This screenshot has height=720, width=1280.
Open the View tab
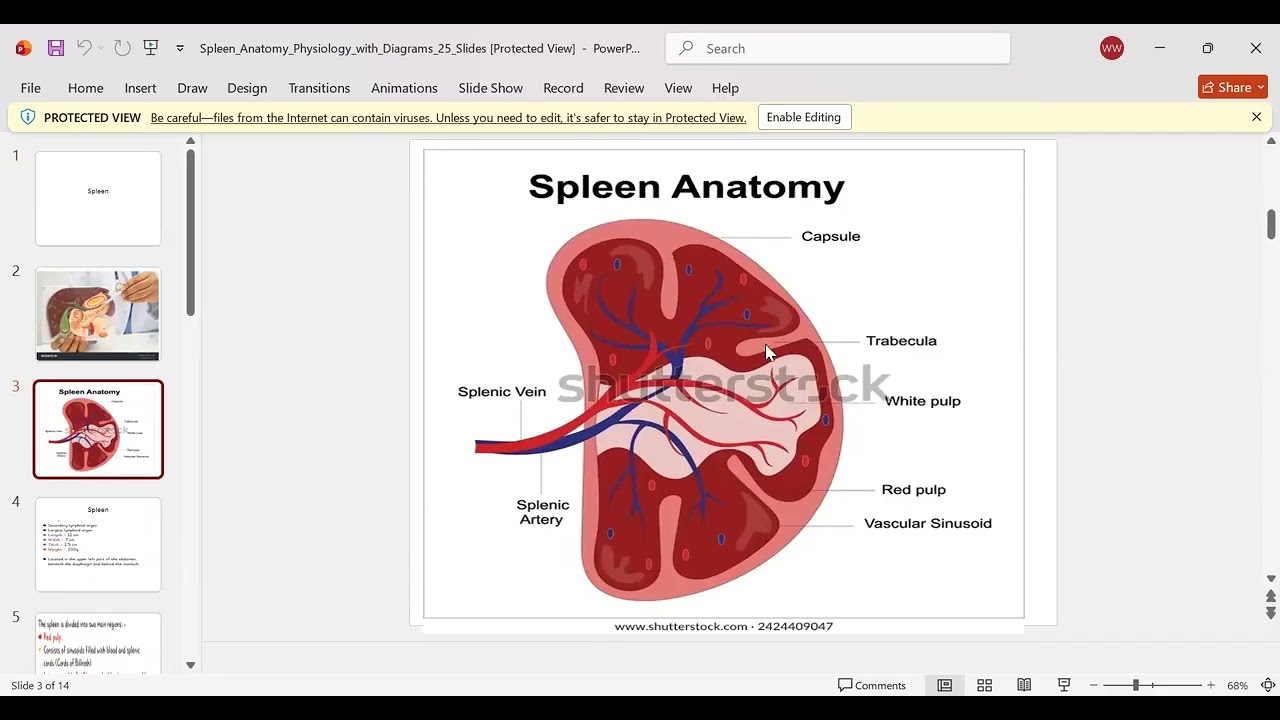point(678,88)
